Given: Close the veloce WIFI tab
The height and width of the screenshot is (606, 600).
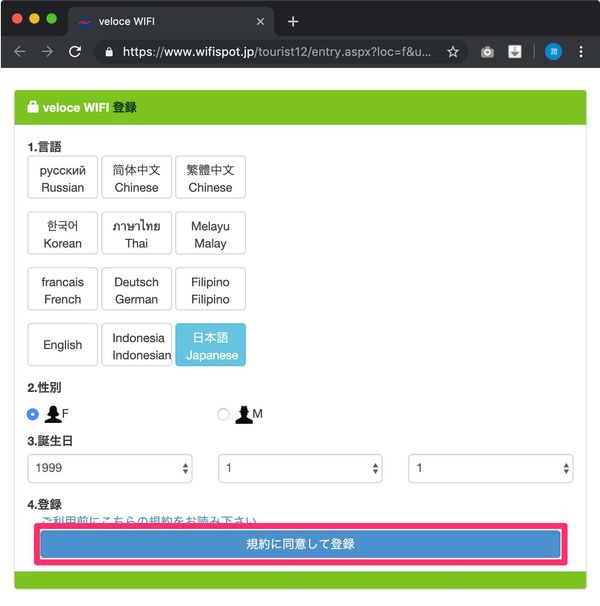Looking at the screenshot, I should pyautogui.click(x=261, y=22).
